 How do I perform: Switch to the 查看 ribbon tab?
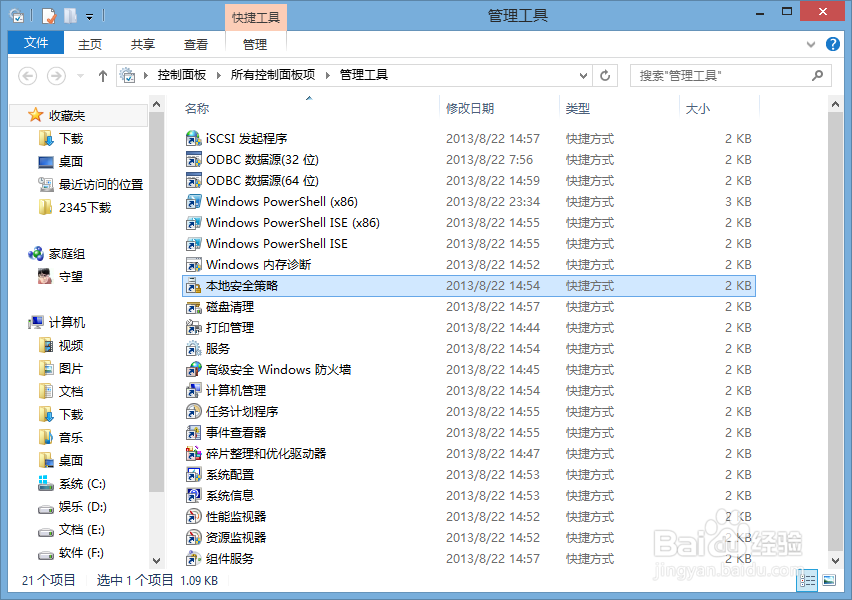(x=196, y=44)
